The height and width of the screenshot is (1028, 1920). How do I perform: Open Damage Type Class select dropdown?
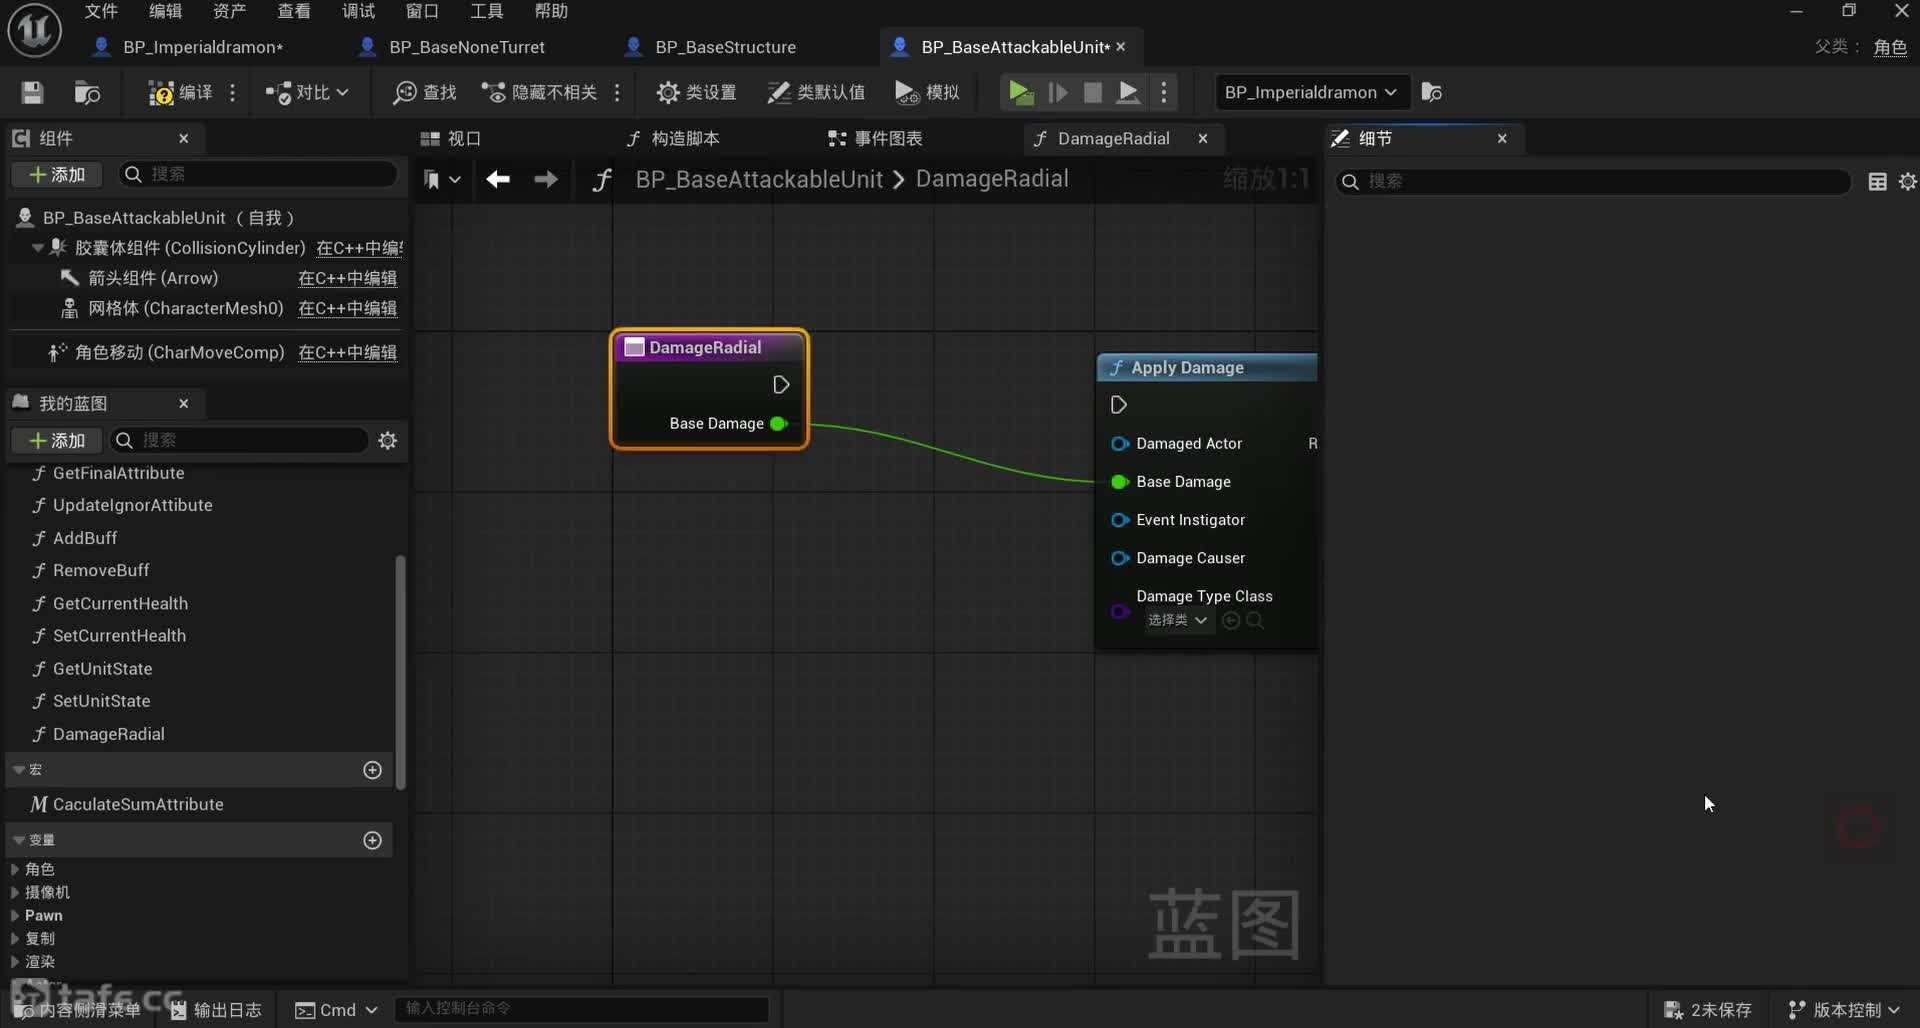[1177, 620]
